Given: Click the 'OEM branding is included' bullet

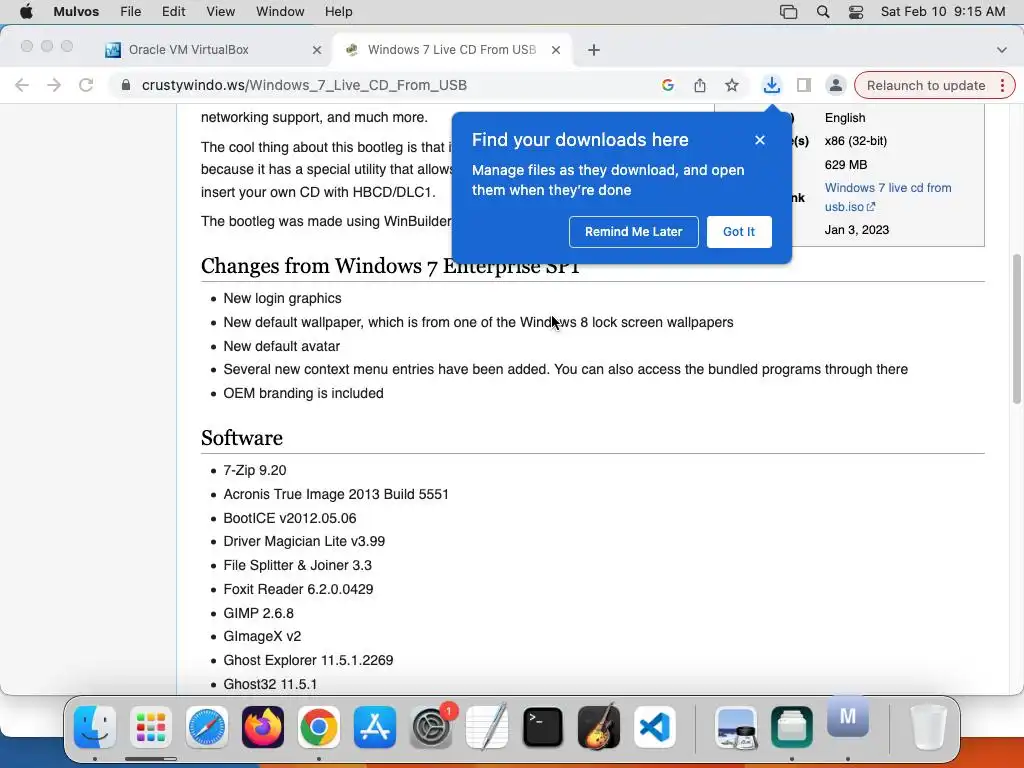Looking at the screenshot, I should 303,393.
